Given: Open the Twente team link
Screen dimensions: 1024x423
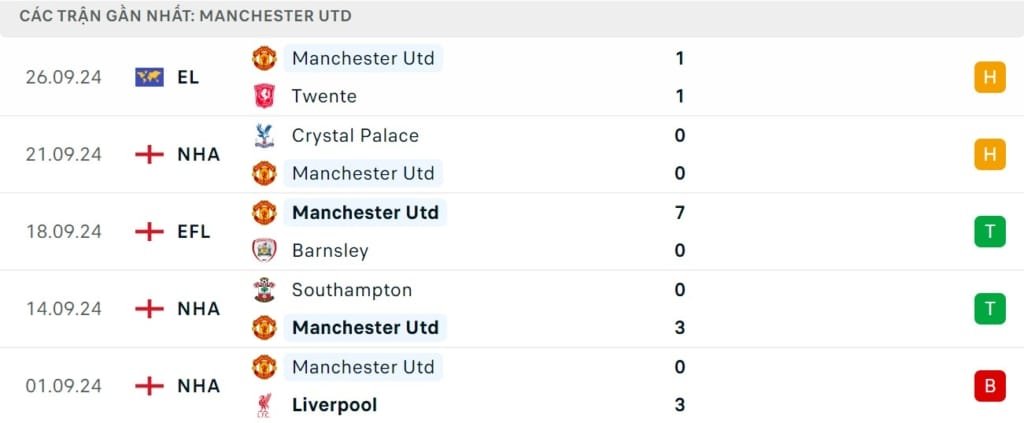Looking at the screenshot, I should click(x=324, y=96).
